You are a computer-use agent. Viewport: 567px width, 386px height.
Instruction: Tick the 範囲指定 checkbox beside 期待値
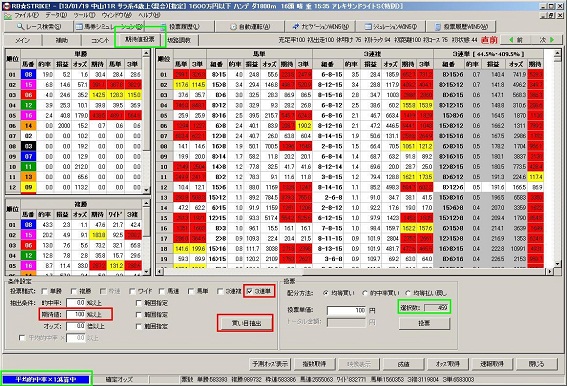138,315
